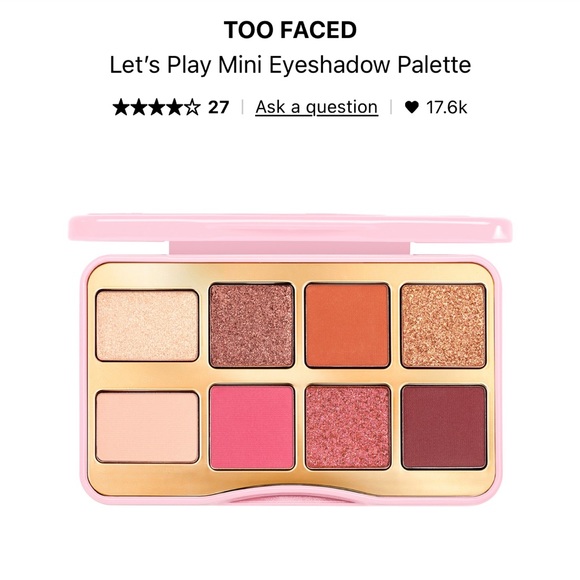
Task: Click the empty fifth rating star
Action: [x=192, y=107]
